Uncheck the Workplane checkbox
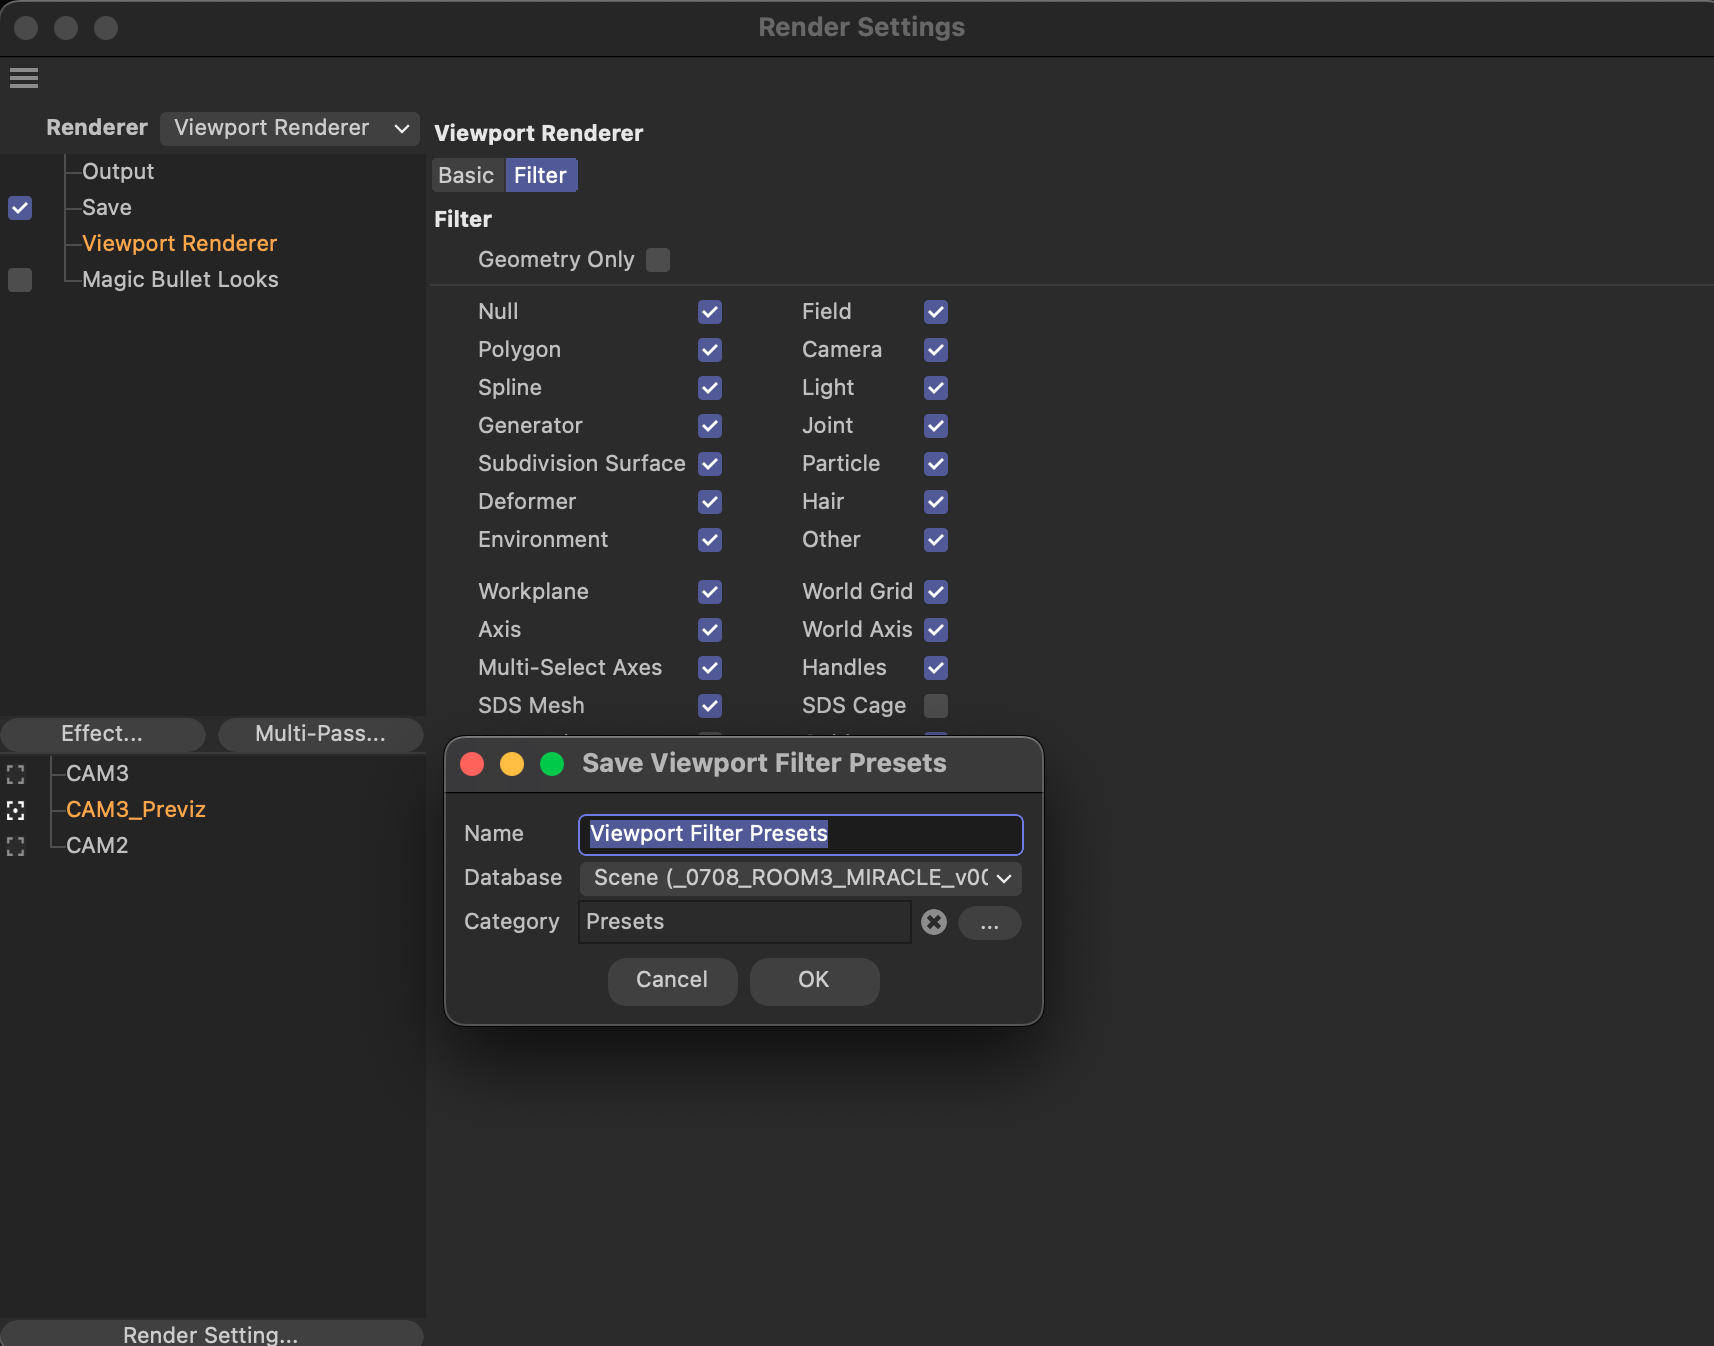1714x1346 pixels. [x=710, y=592]
